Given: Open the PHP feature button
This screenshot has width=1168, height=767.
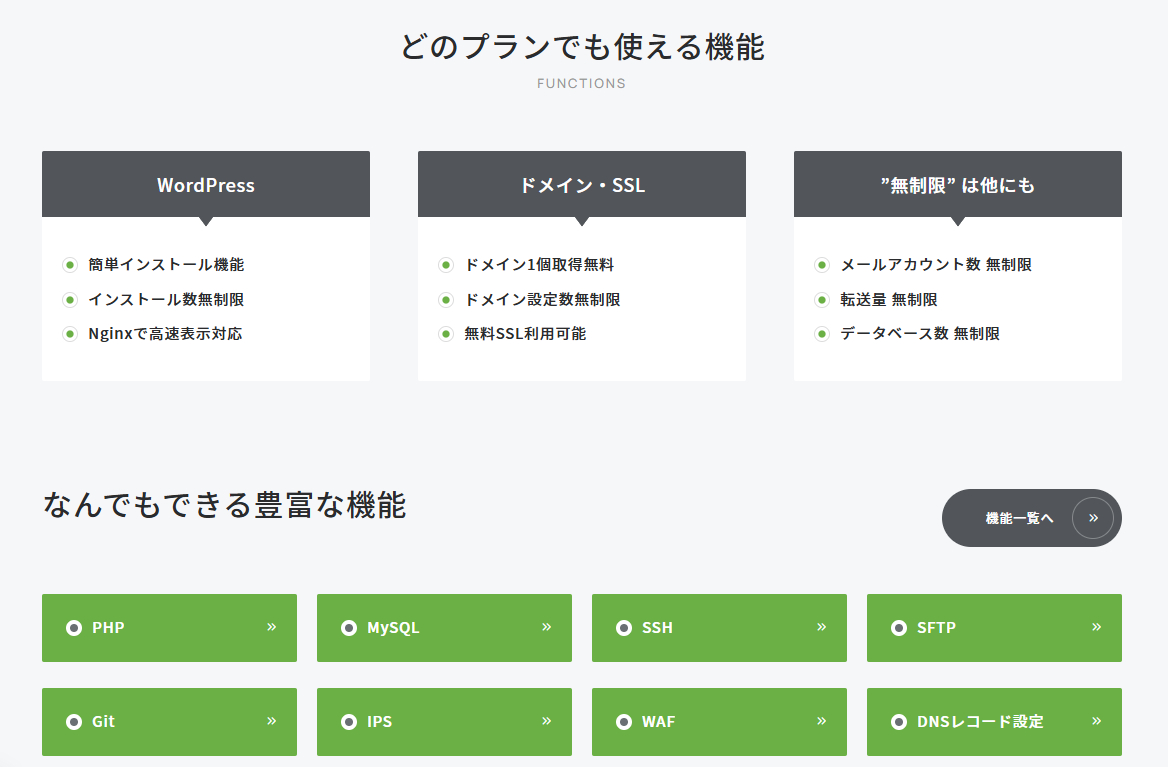Looking at the screenshot, I should pos(169,628).
